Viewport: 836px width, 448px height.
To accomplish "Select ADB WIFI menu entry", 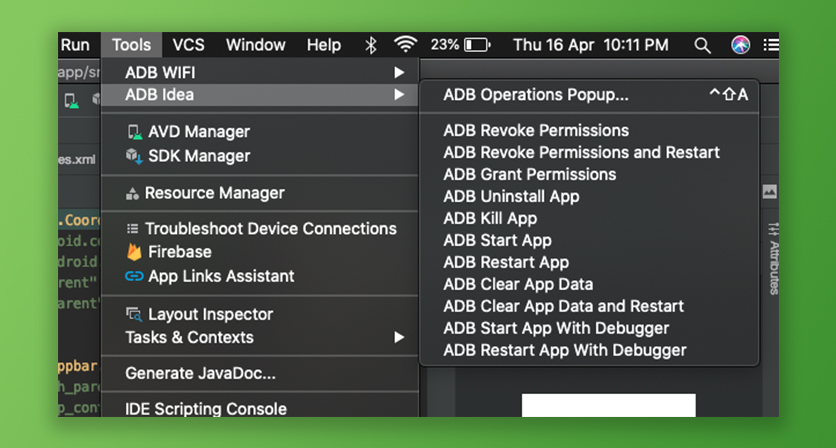I will pyautogui.click(x=260, y=73).
